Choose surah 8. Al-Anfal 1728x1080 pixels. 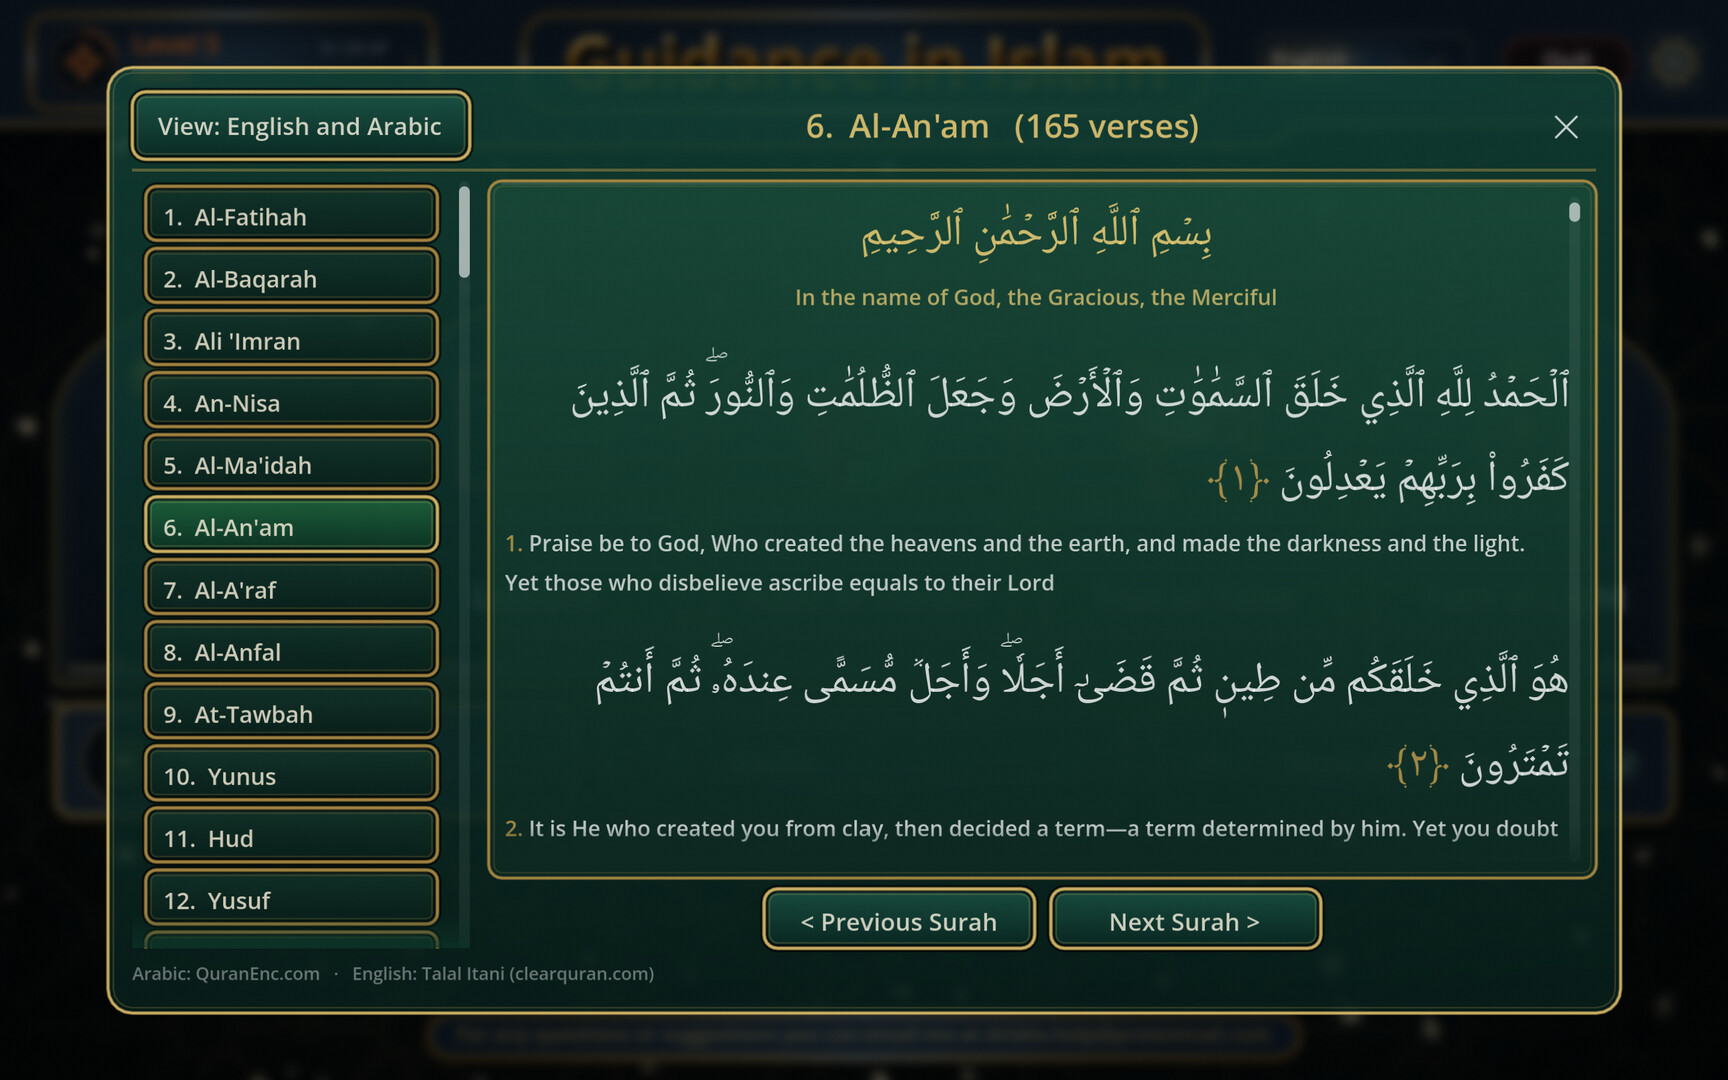pos(291,651)
